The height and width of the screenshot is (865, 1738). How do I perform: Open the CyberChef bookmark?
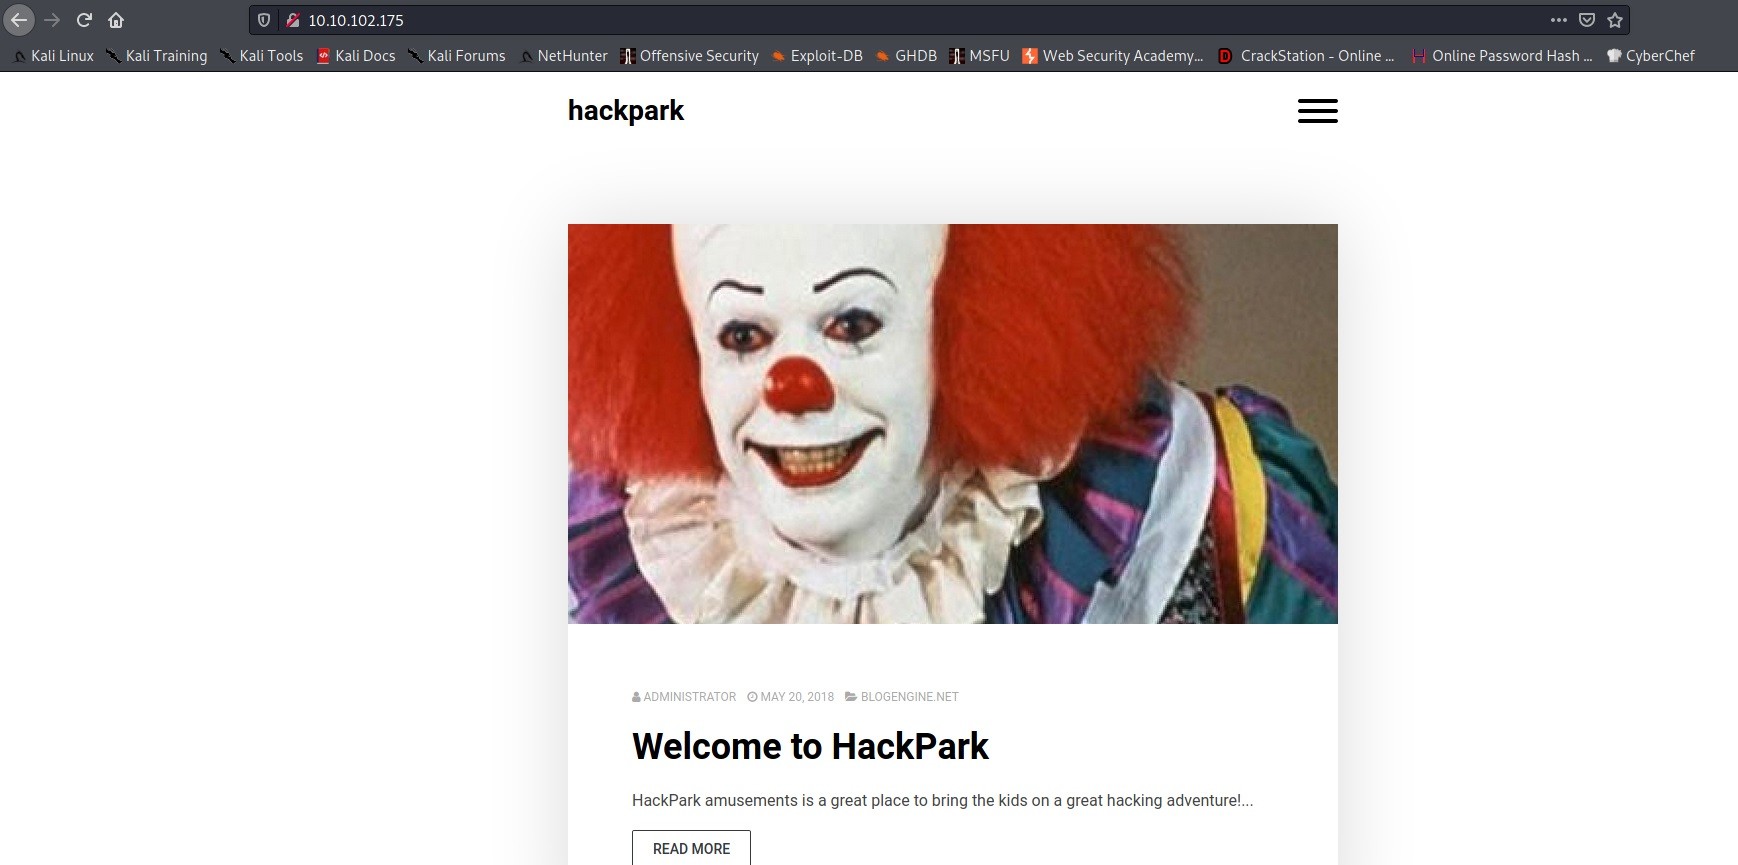1650,56
